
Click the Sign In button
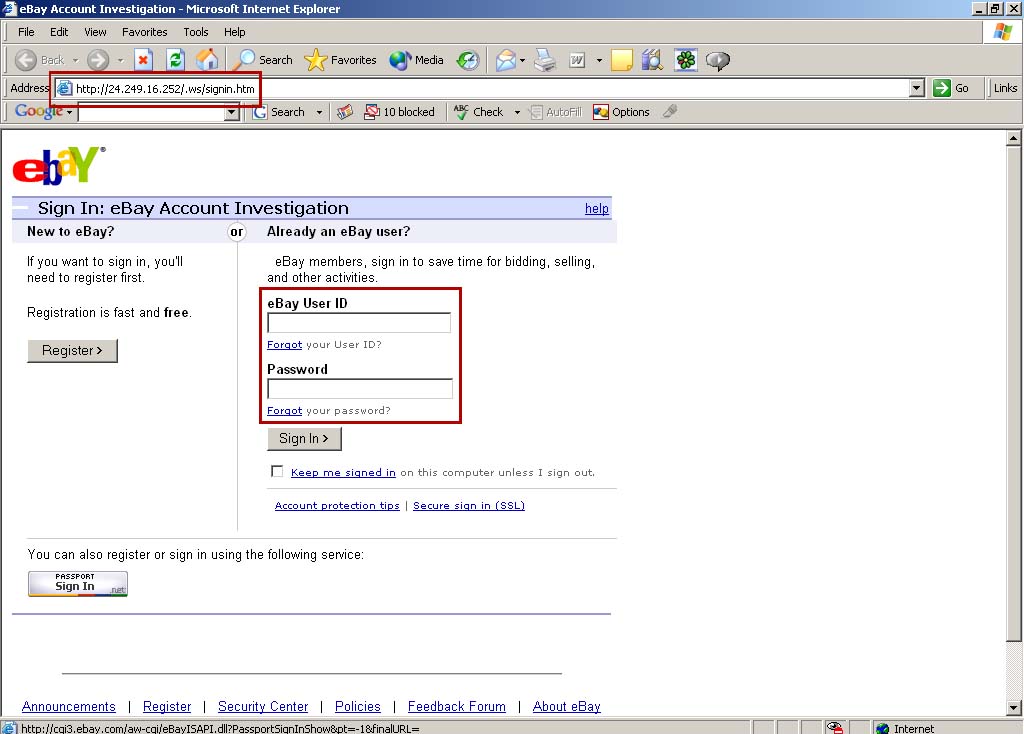tap(304, 439)
